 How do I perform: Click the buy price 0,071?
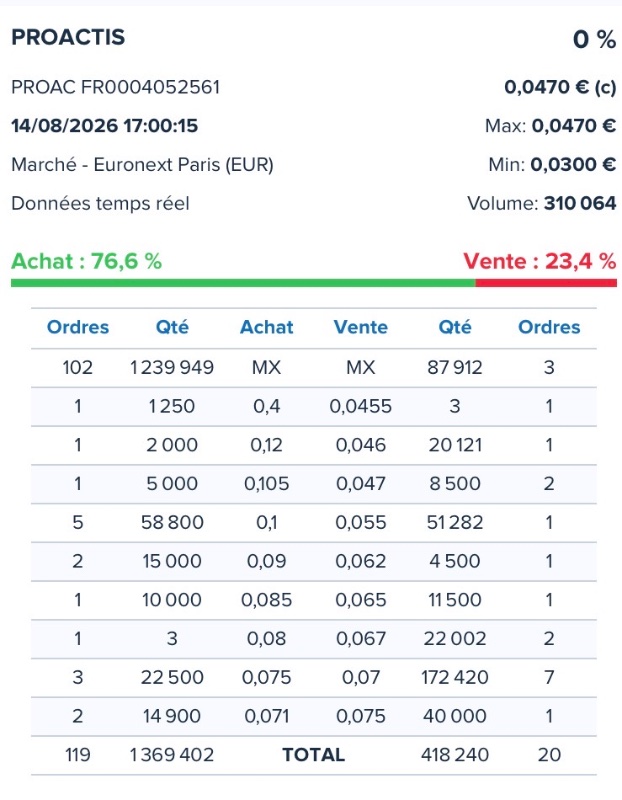coord(266,716)
